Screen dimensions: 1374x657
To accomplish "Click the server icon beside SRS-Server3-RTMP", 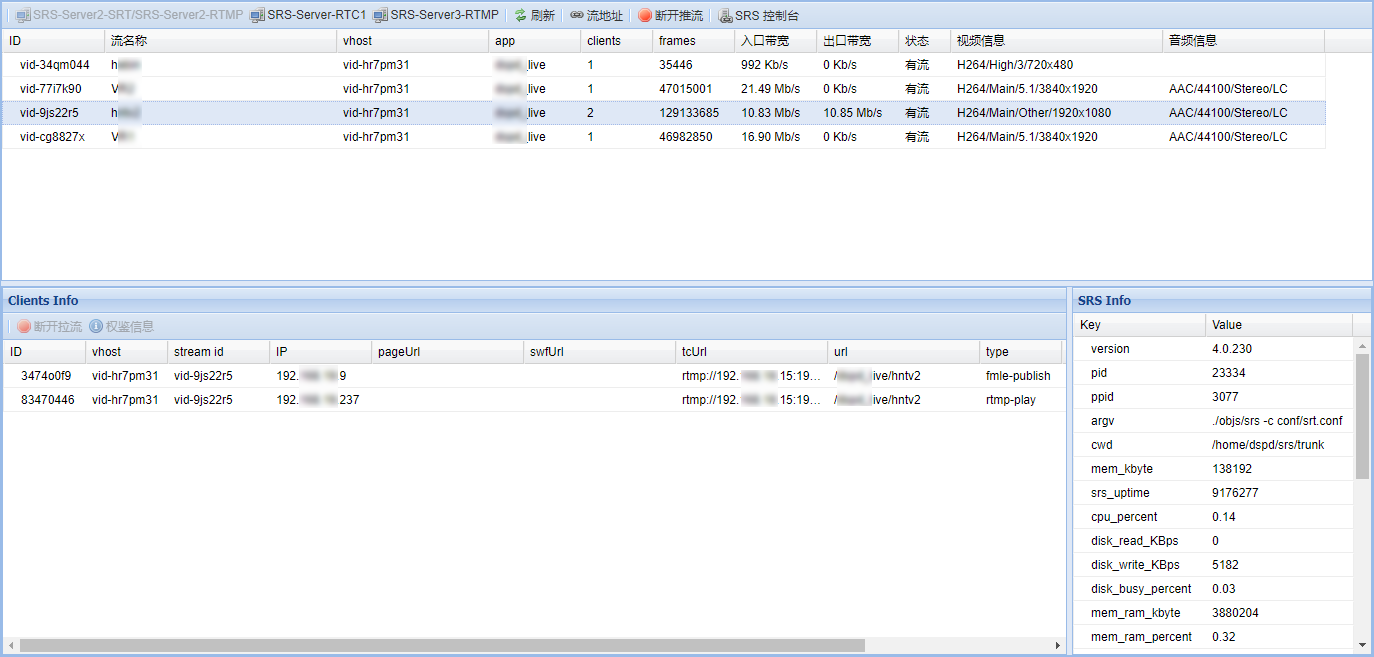I will pos(379,14).
